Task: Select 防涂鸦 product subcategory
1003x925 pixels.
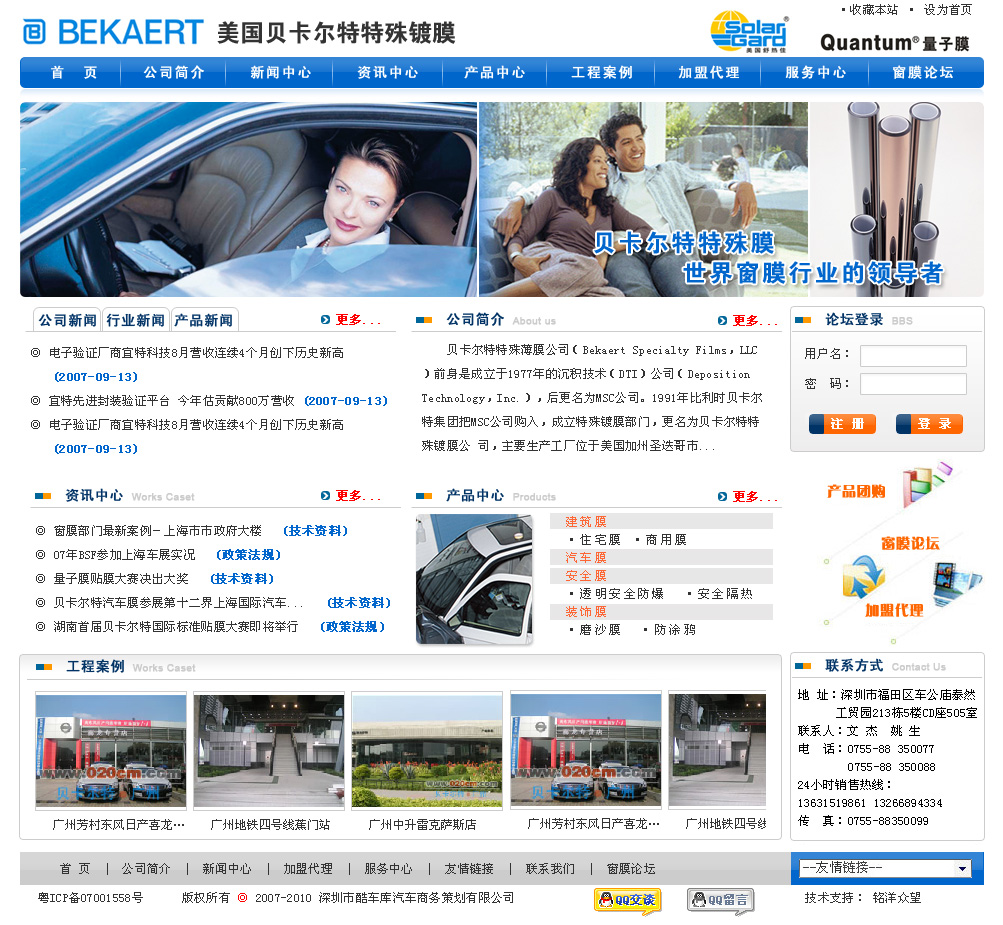Action: [675, 629]
